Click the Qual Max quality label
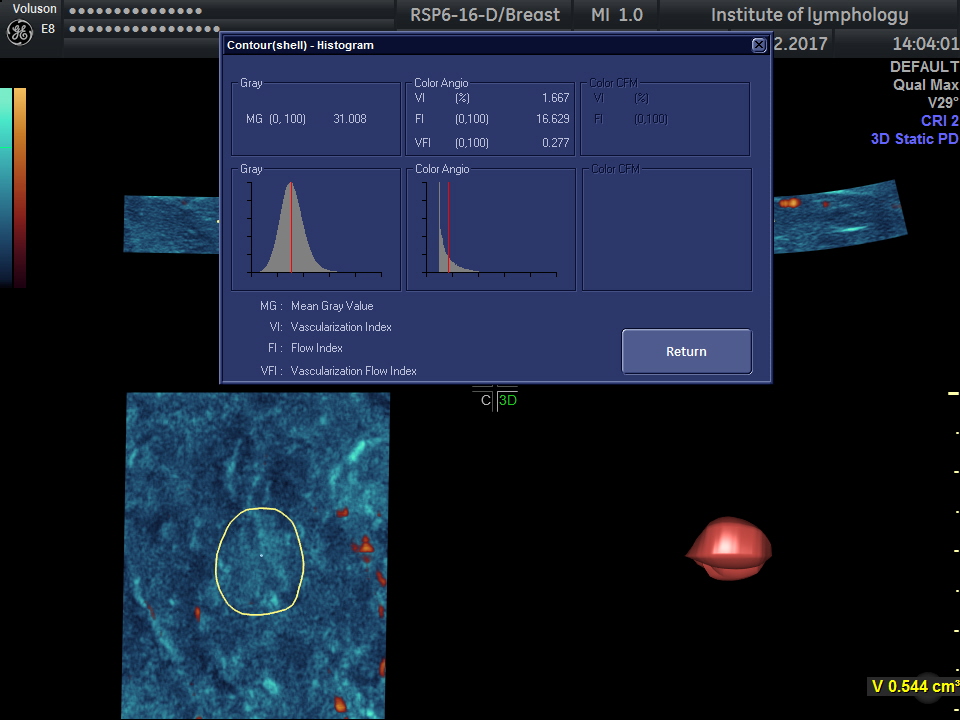This screenshot has height=720, width=960. 925,85
